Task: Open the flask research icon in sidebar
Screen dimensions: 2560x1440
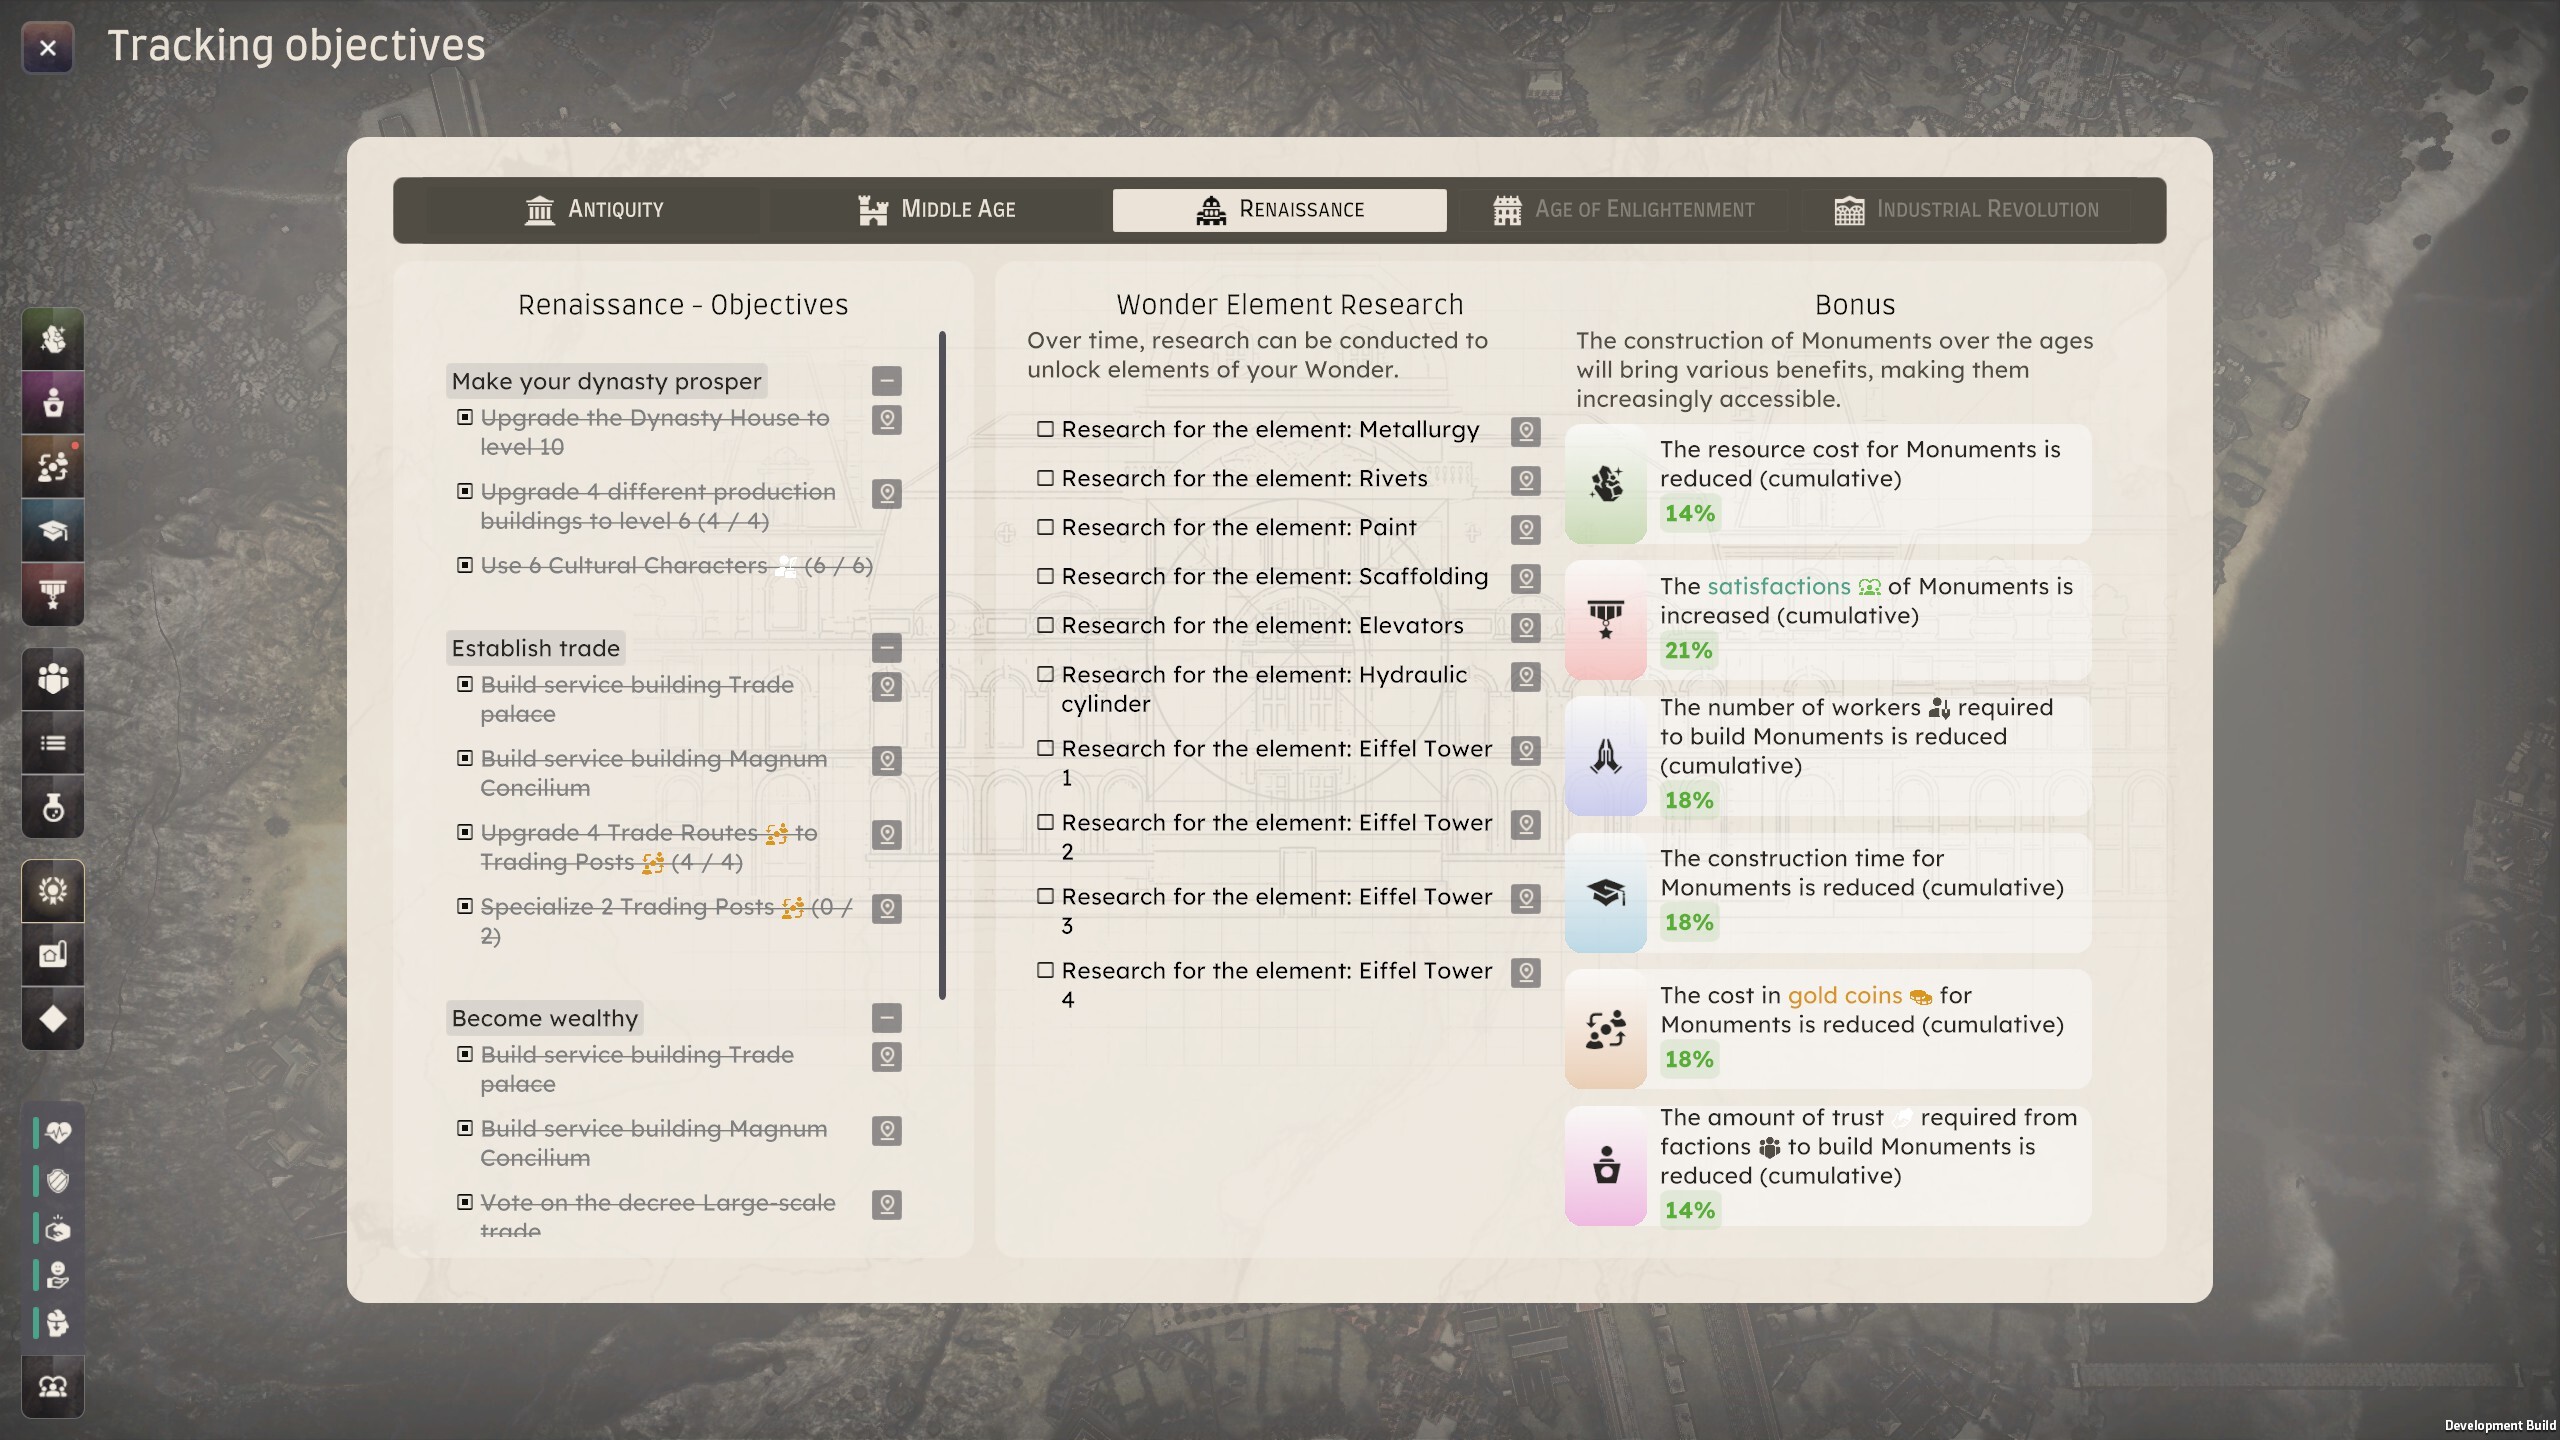Action: tap(53, 807)
